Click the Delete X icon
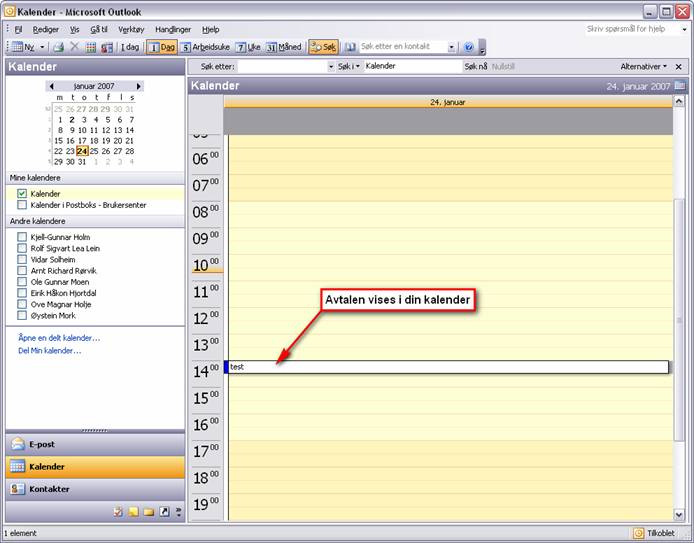The width and height of the screenshot is (694, 543). (74, 47)
